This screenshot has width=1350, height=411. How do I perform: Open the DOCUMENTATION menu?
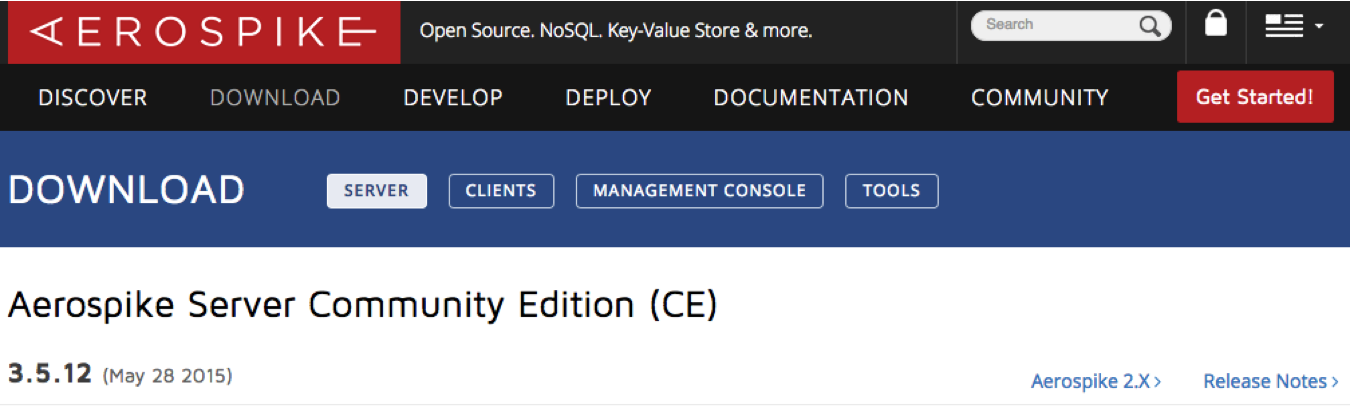coord(811,98)
